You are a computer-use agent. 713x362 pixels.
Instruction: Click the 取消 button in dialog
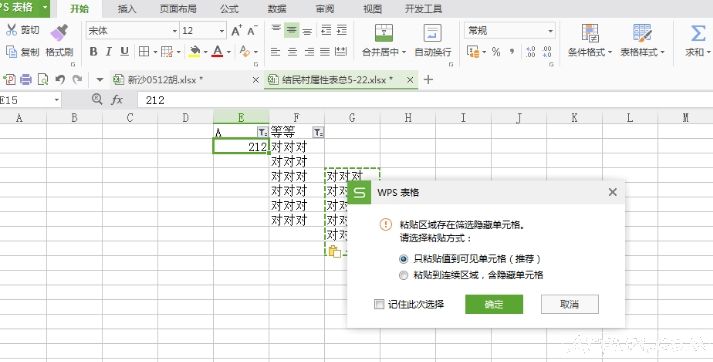pyautogui.click(x=570, y=304)
